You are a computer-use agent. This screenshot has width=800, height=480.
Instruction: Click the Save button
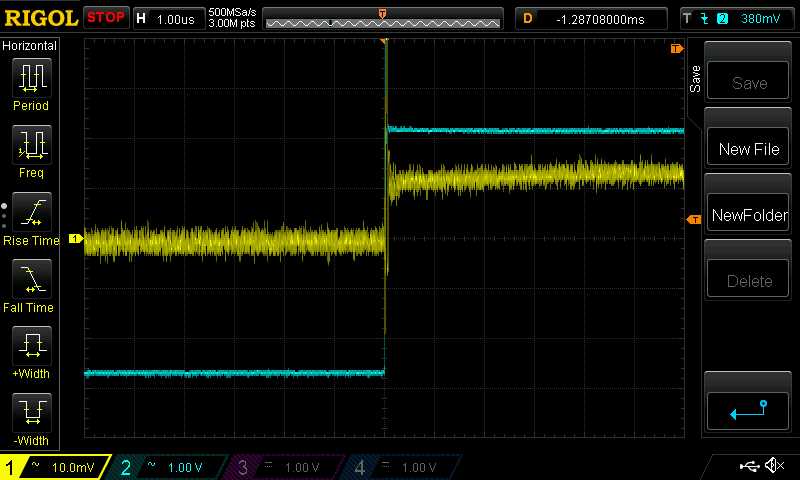(748, 81)
